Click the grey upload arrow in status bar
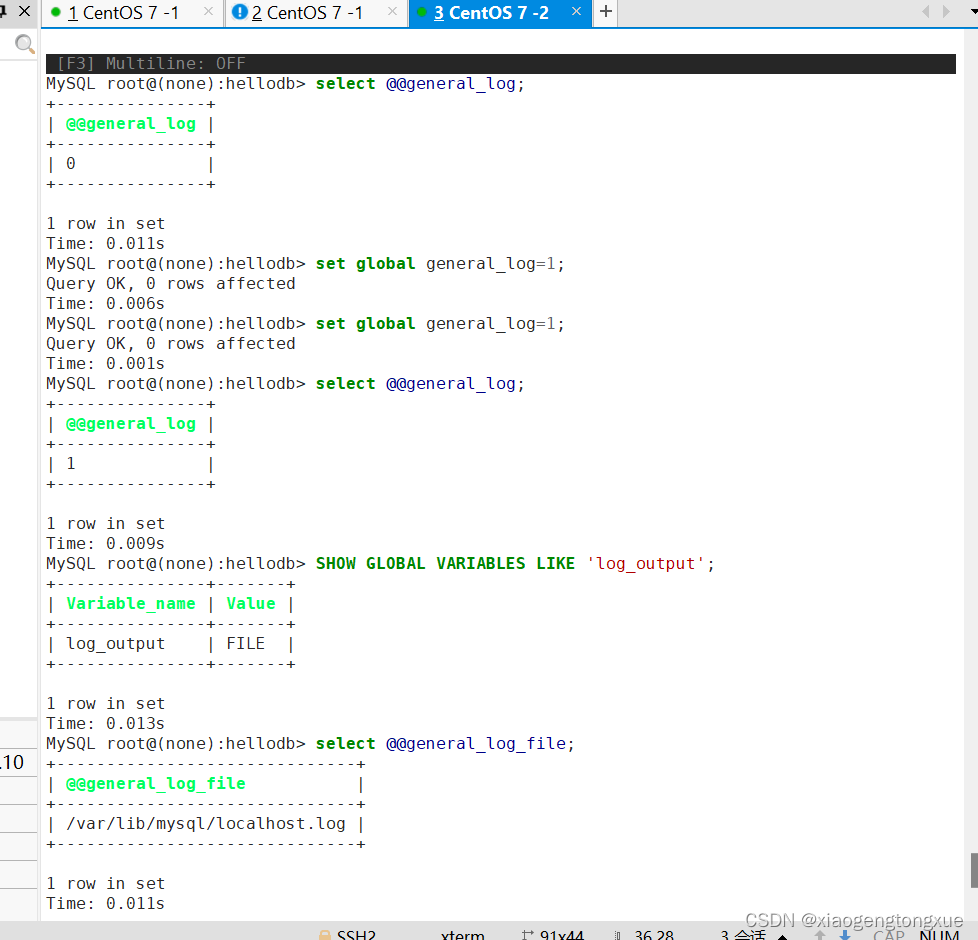 click(x=820, y=935)
